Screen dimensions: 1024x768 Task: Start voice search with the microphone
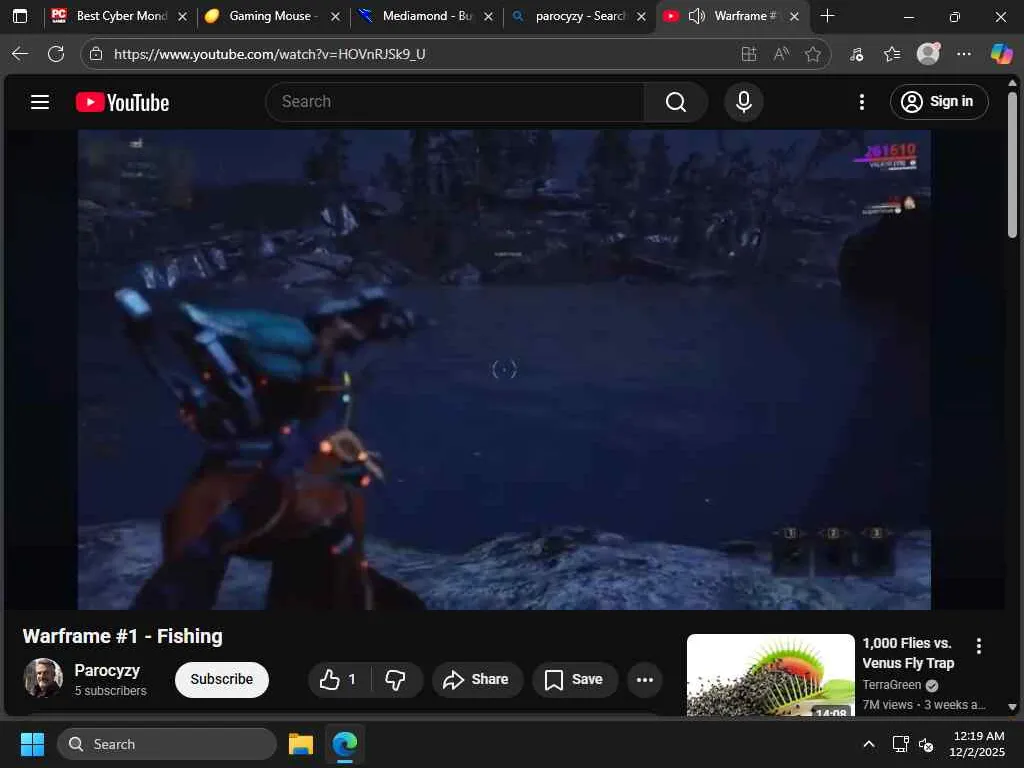(x=744, y=102)
